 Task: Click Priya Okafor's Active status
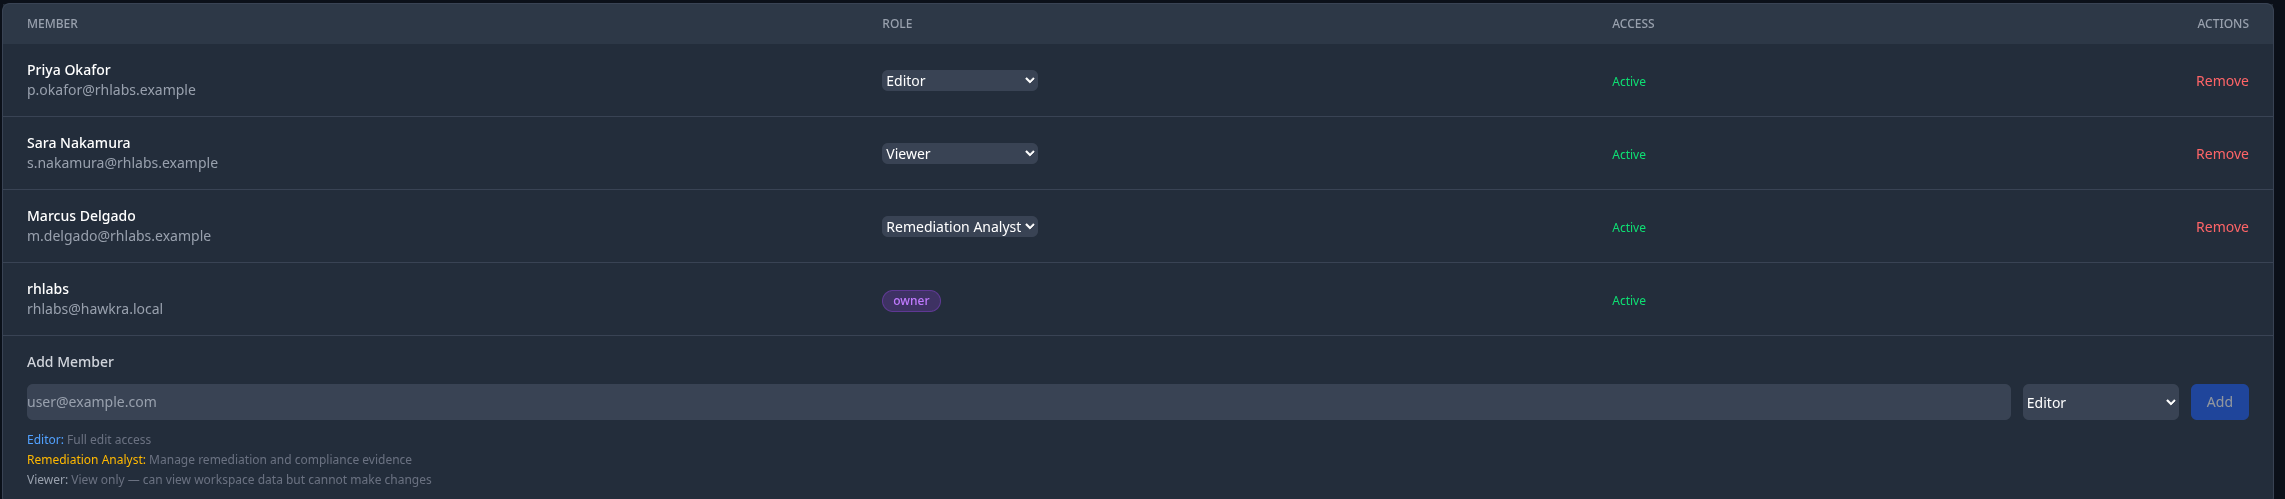(x=1629, y=82)
